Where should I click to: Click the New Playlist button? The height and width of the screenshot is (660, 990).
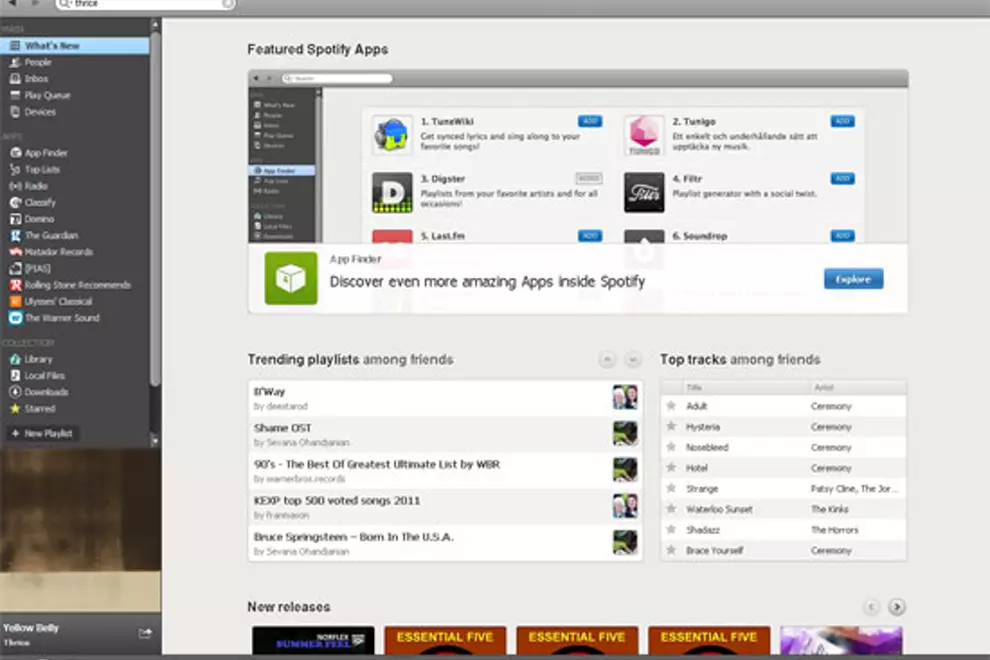click(42, 434)
